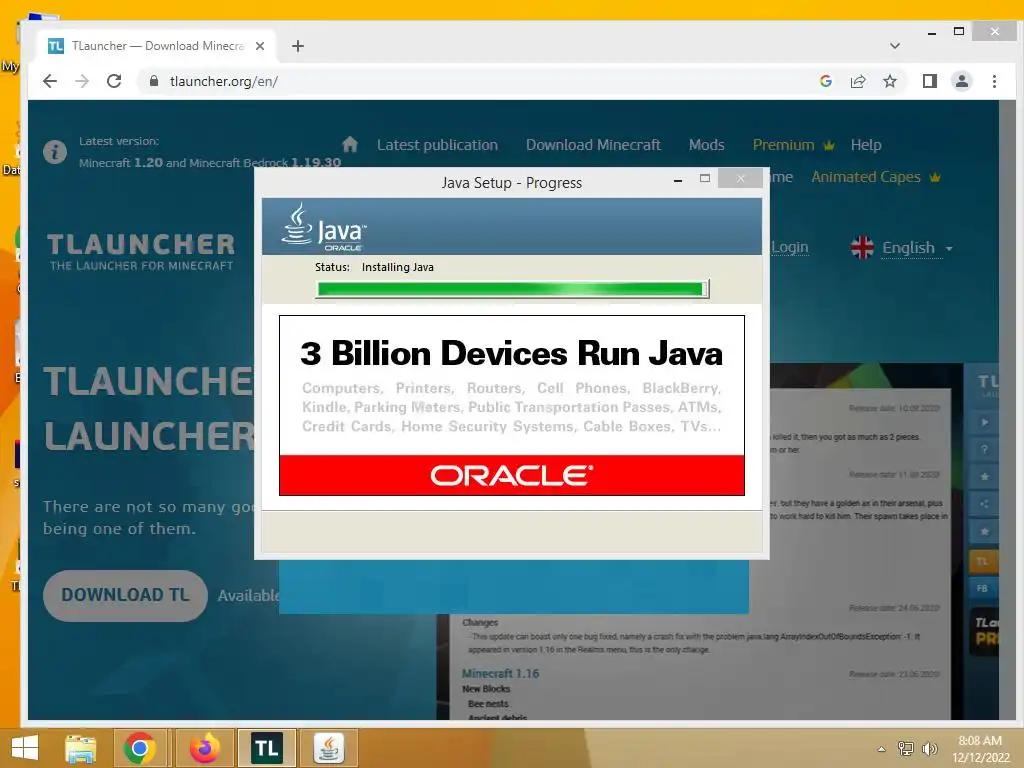Minimize the Java Setup window
1024x768 pixels.
pyautogui.click(x=678, y=179)
